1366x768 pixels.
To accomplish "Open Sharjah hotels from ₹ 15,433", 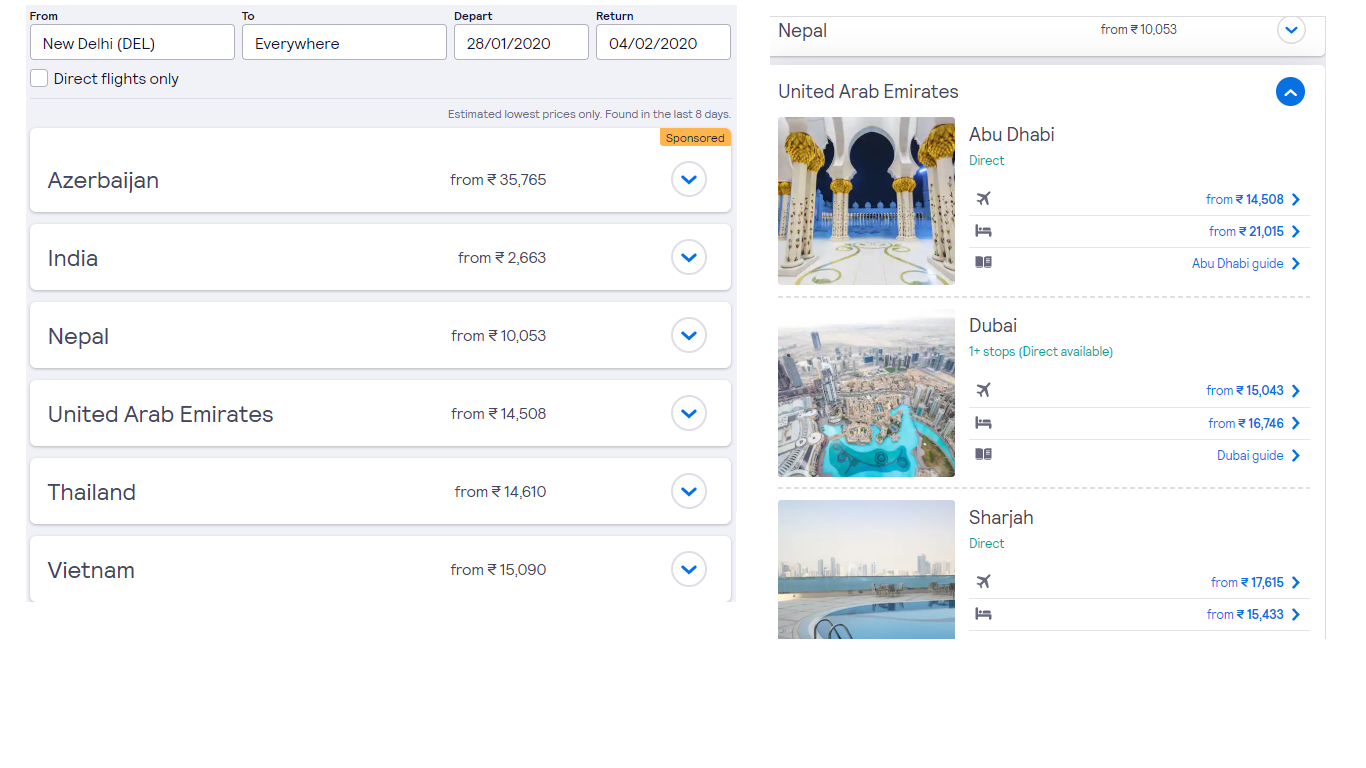I will point(1253,615).
